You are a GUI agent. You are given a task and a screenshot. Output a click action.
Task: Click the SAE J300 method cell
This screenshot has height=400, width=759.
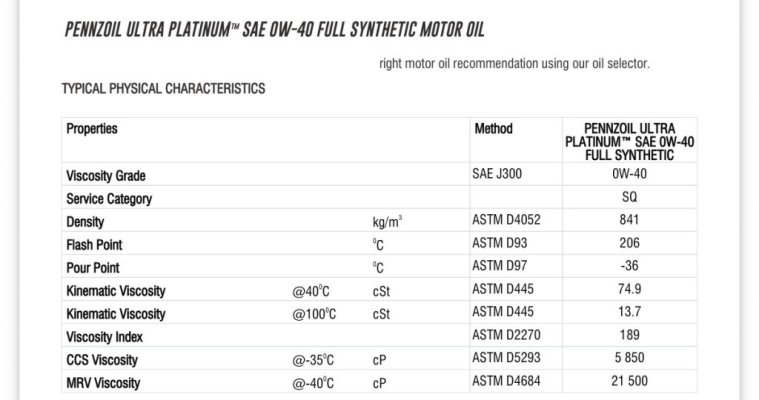[x=497, y=174]
